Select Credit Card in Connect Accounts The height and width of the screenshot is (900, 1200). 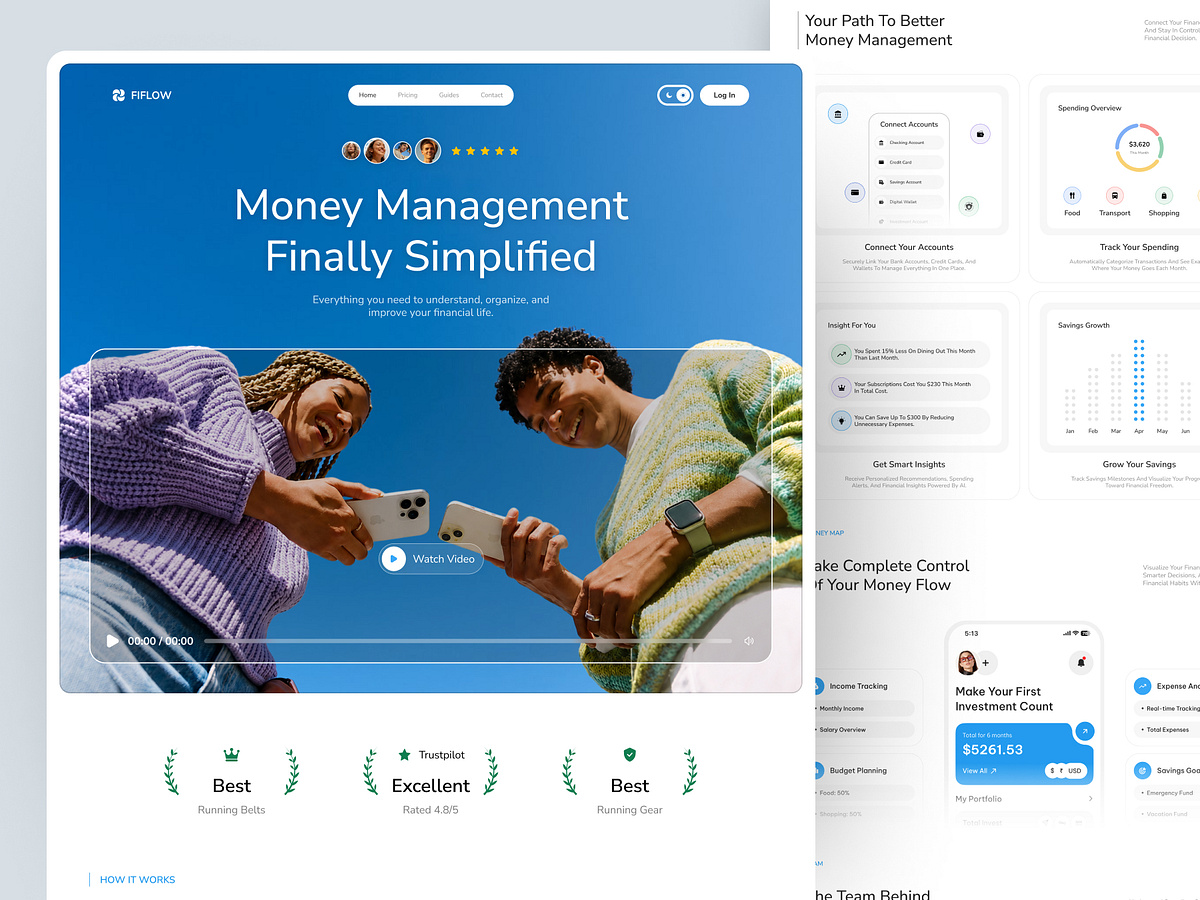(x=909, y=162)
